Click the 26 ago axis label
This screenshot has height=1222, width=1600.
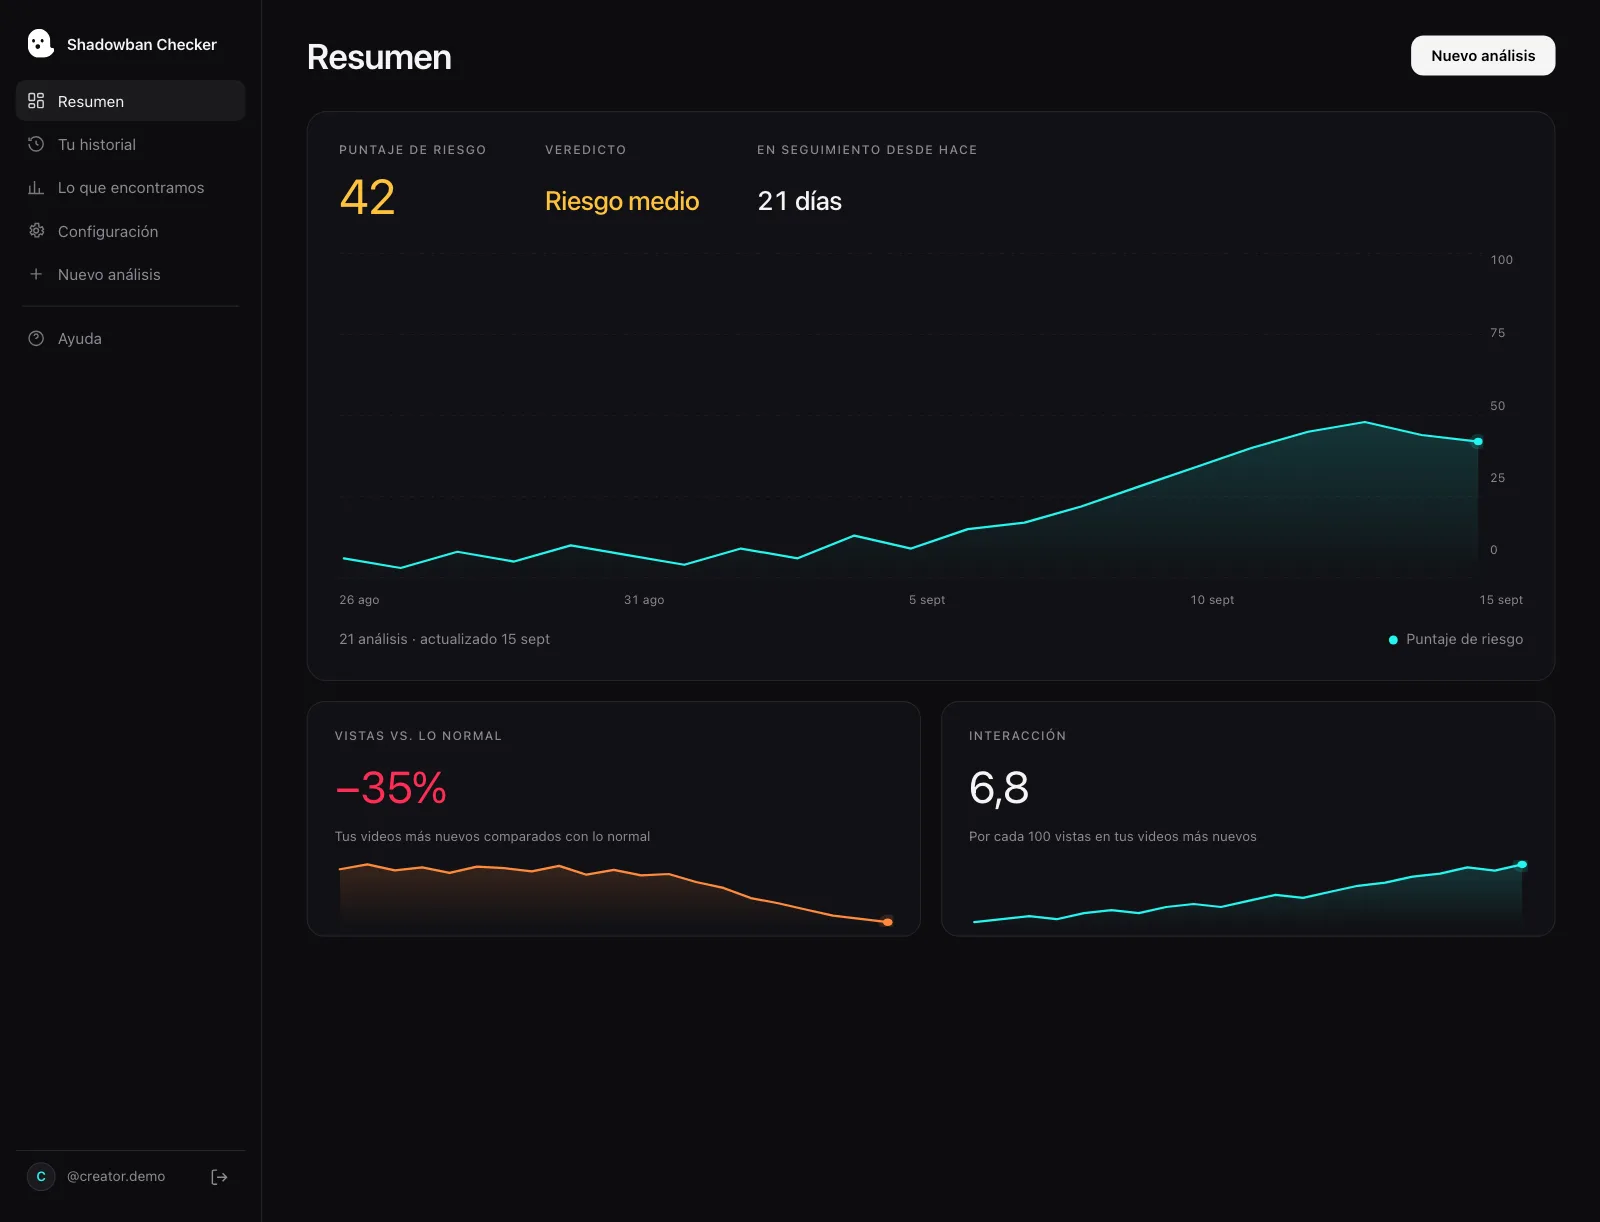coord(359,600)
